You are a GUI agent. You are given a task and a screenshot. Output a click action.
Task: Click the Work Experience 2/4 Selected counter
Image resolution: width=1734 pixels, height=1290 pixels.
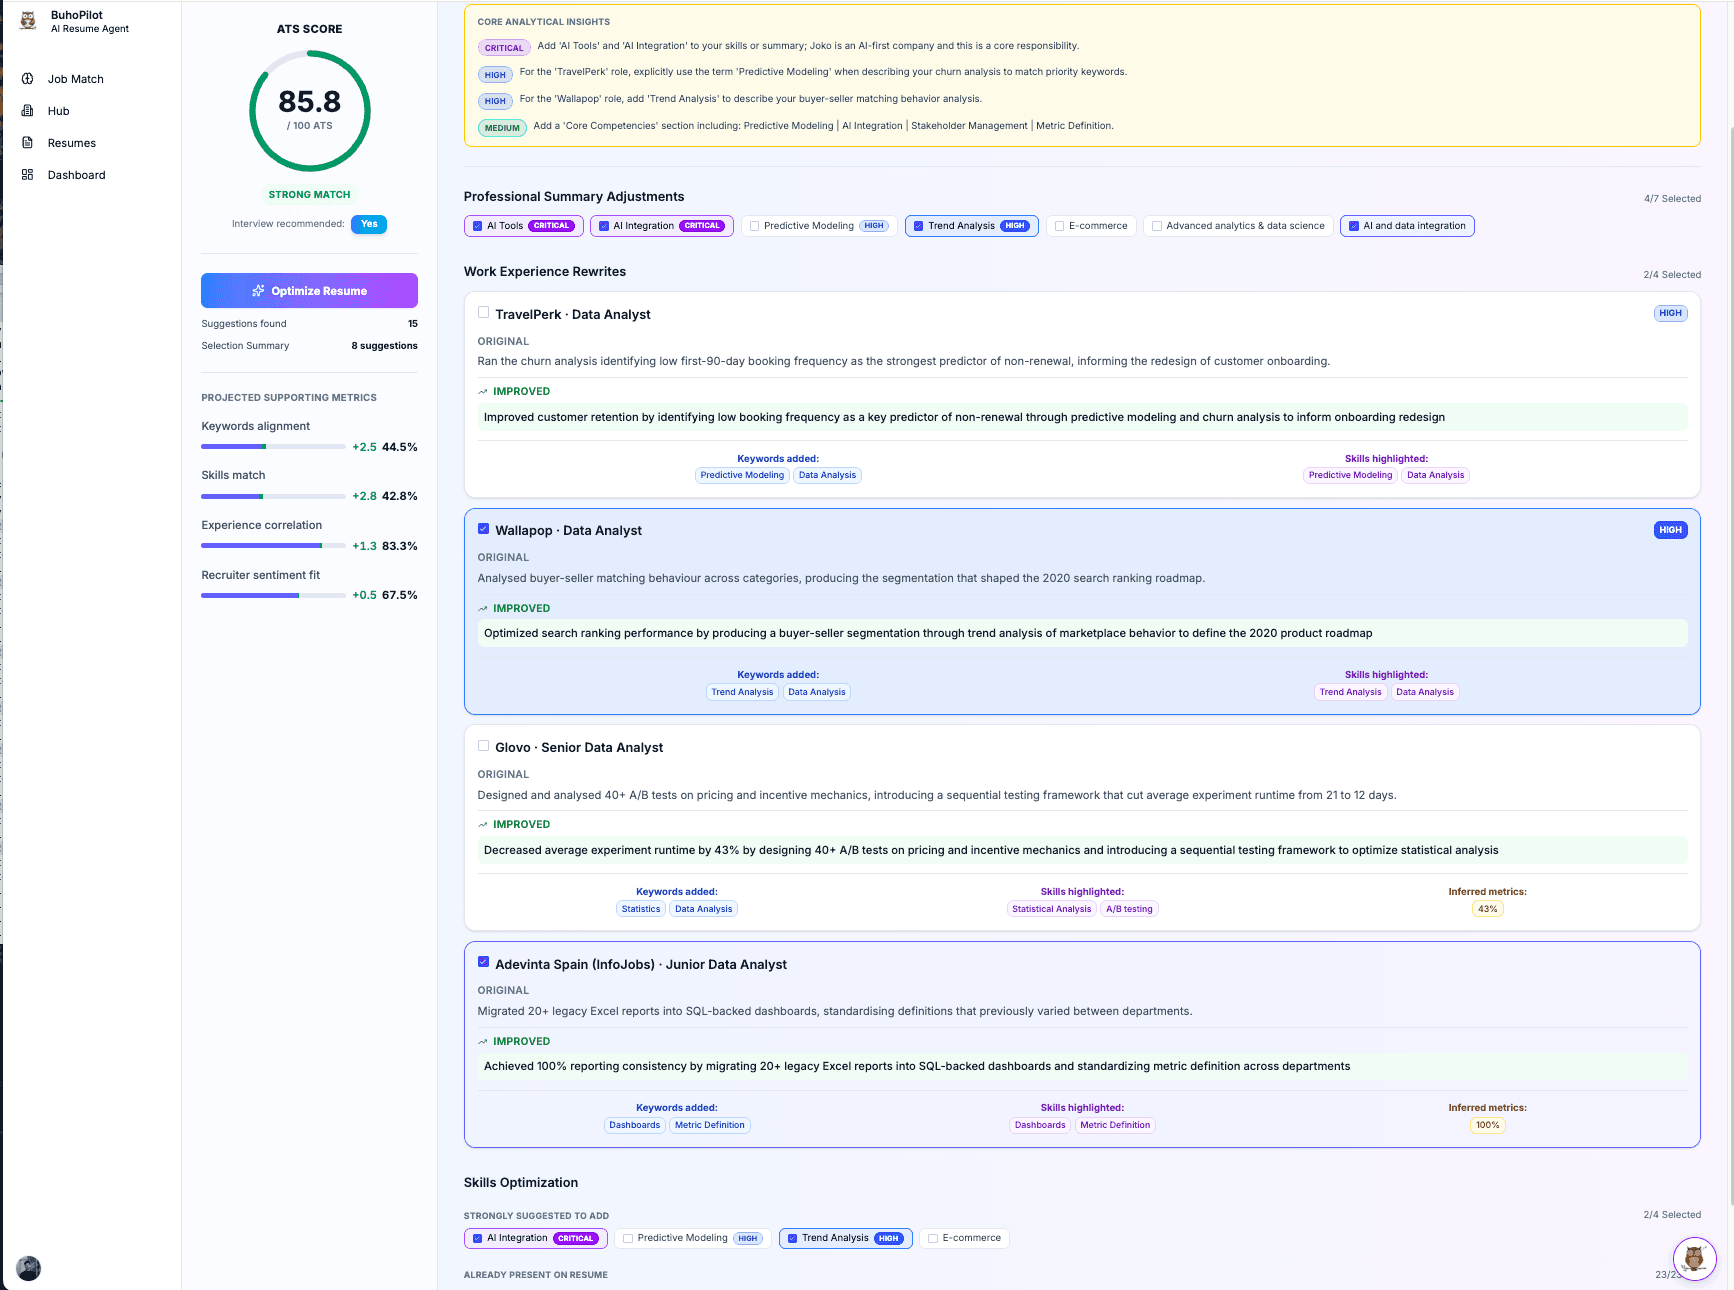click(x=1672, y=275)
